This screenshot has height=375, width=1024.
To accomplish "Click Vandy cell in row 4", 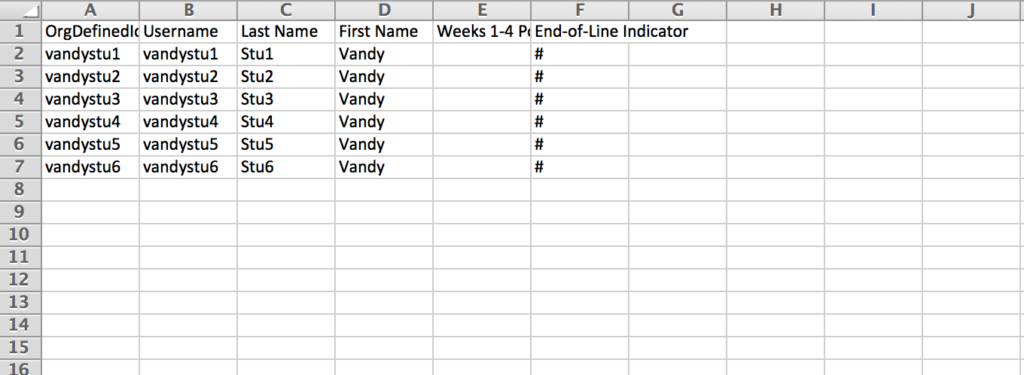I will tap(384, 99).
